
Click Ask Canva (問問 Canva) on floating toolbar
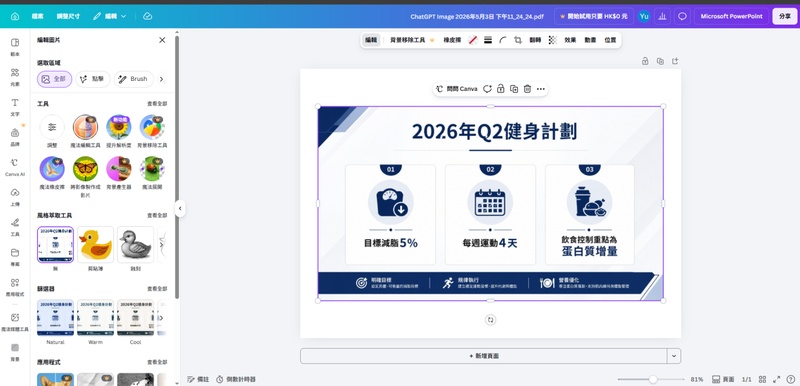coord(457,89)
